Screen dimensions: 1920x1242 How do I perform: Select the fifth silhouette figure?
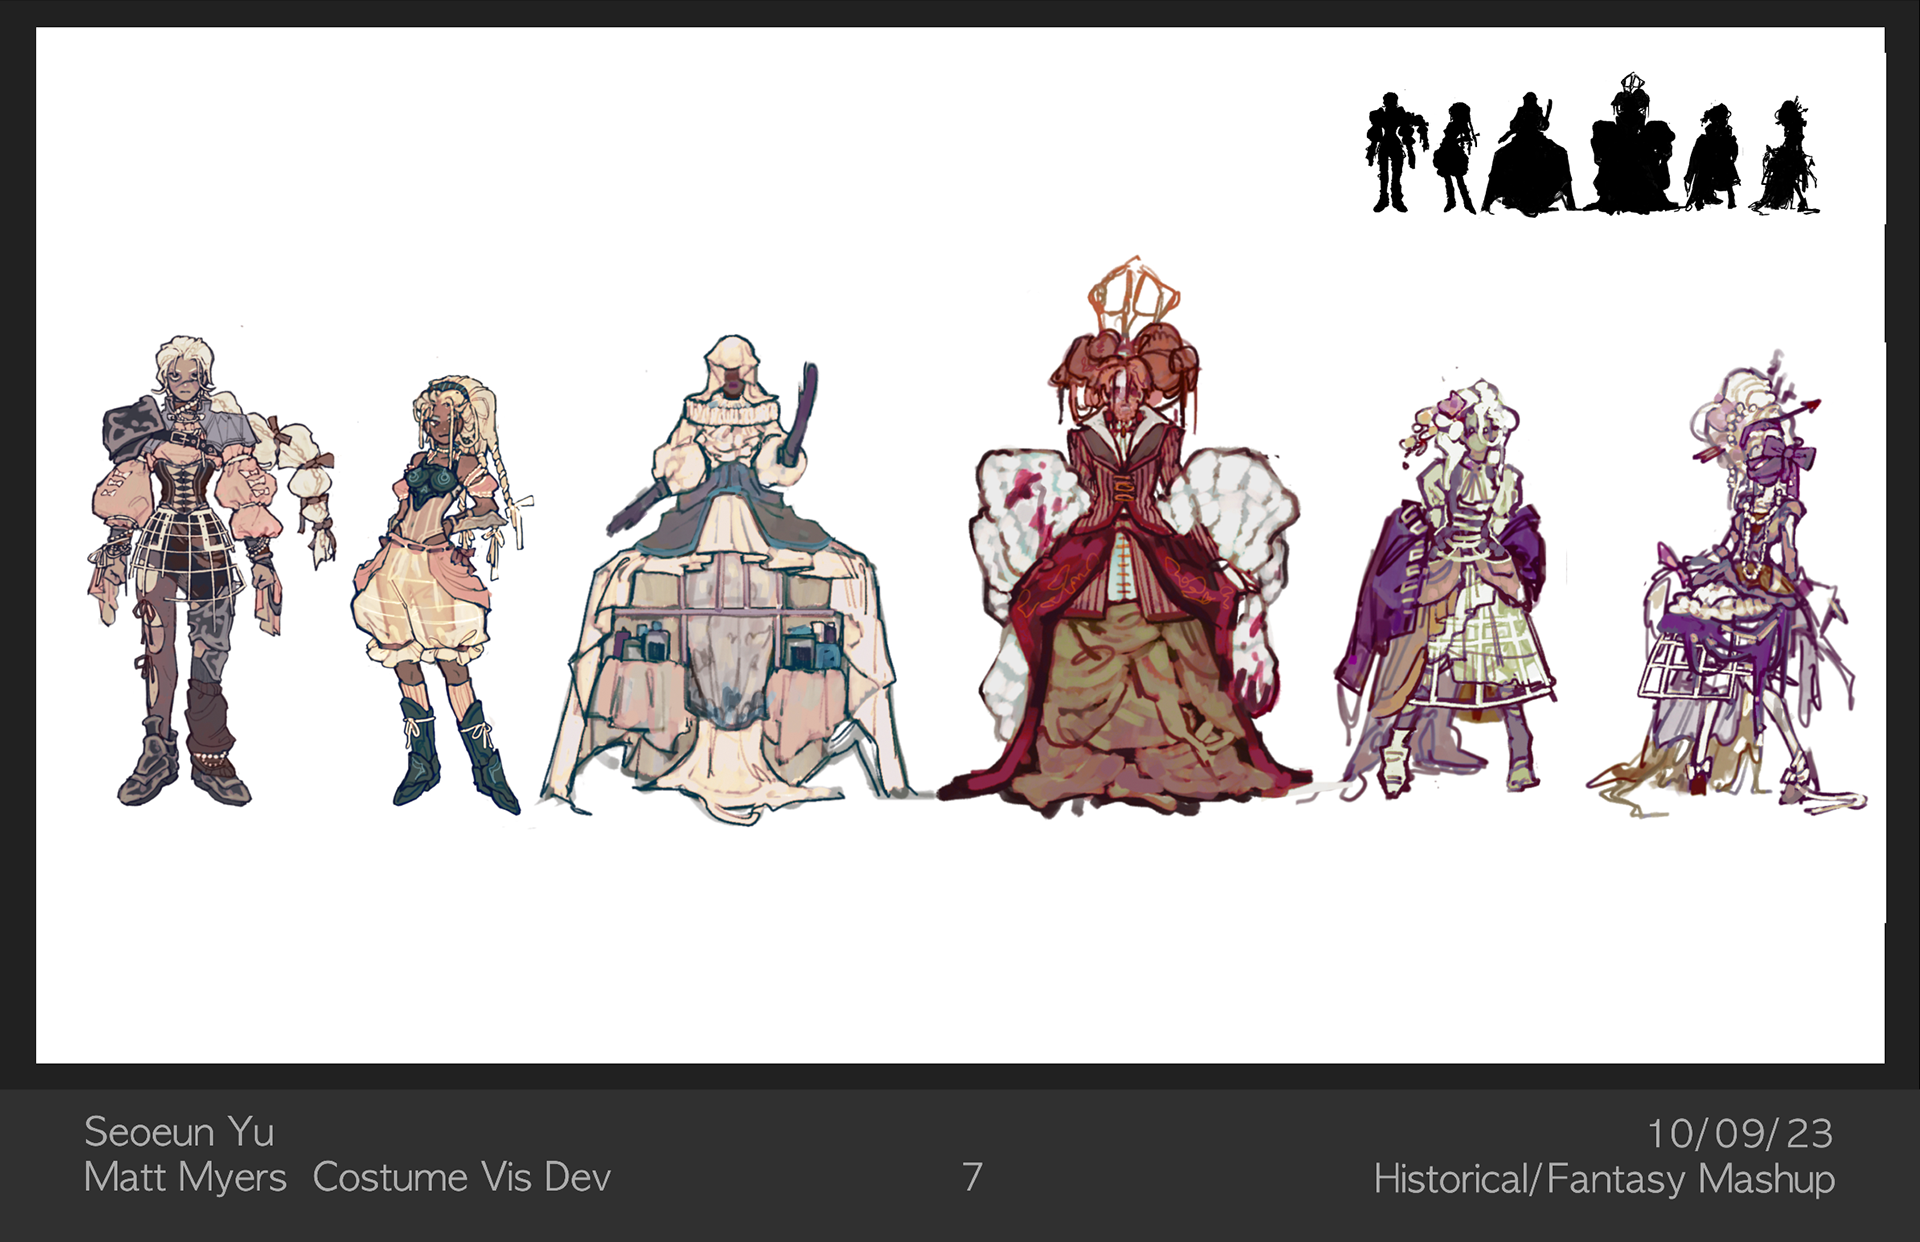(x=1713, y=160)
